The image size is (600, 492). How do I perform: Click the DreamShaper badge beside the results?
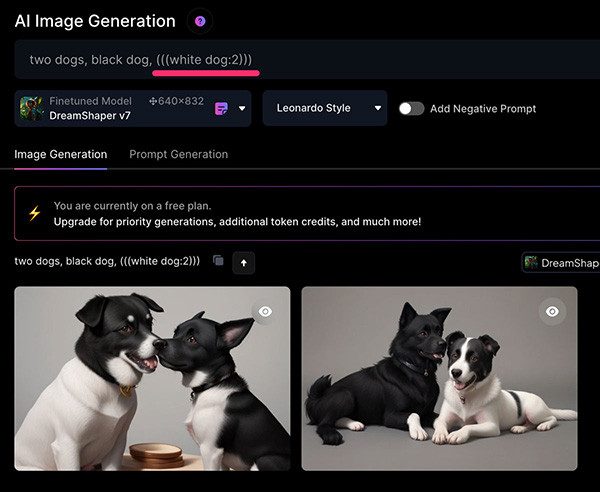coord(560,263)
